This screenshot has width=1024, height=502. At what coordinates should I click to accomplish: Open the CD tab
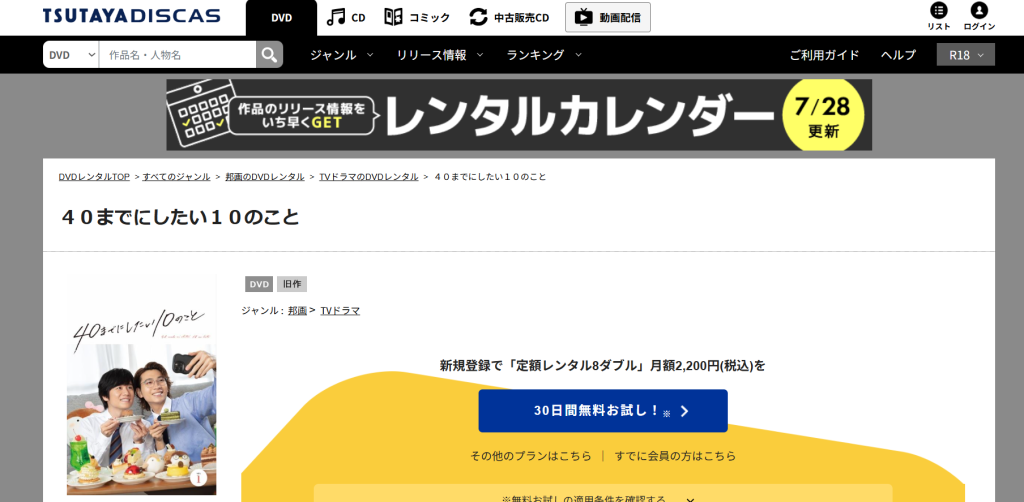pyautogui.click(x=346, y=18)
